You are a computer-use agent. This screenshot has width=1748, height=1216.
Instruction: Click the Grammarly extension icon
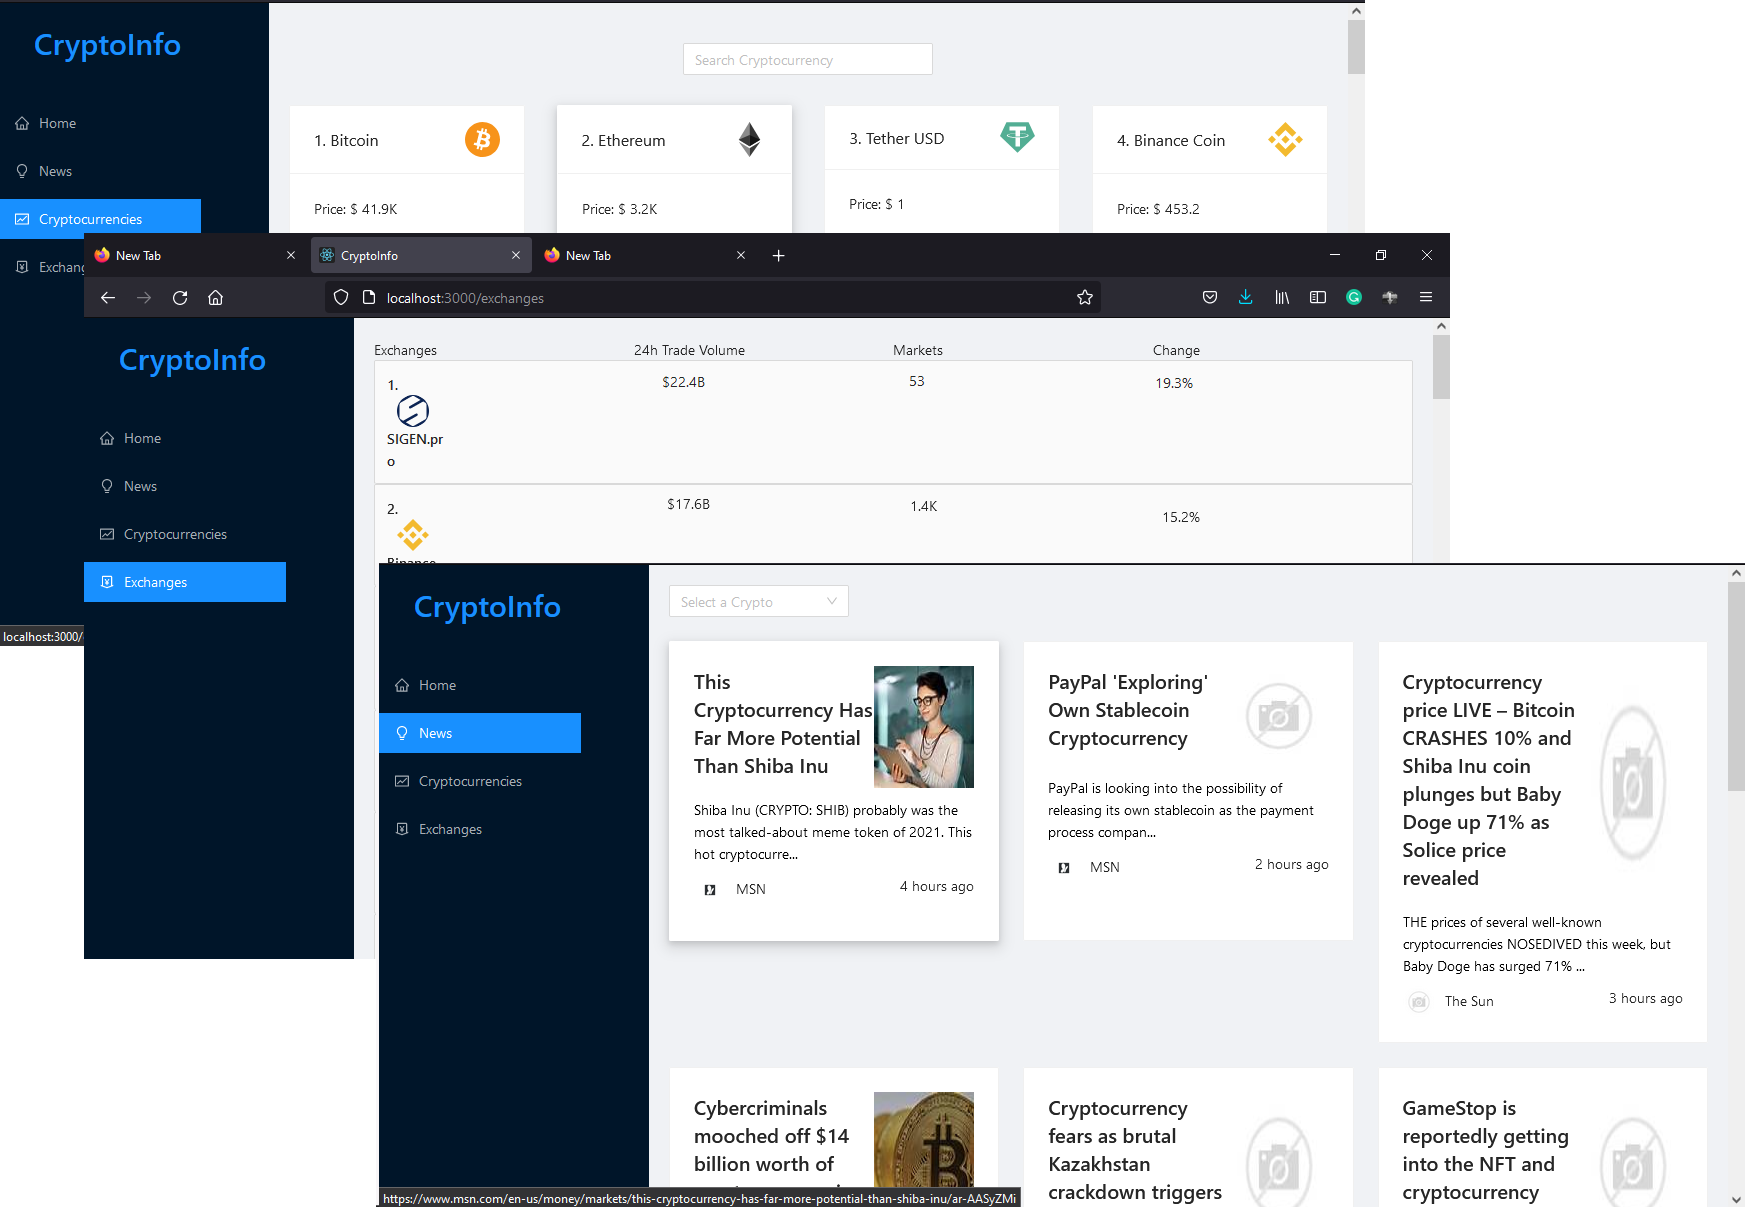tap(1354, 297)
